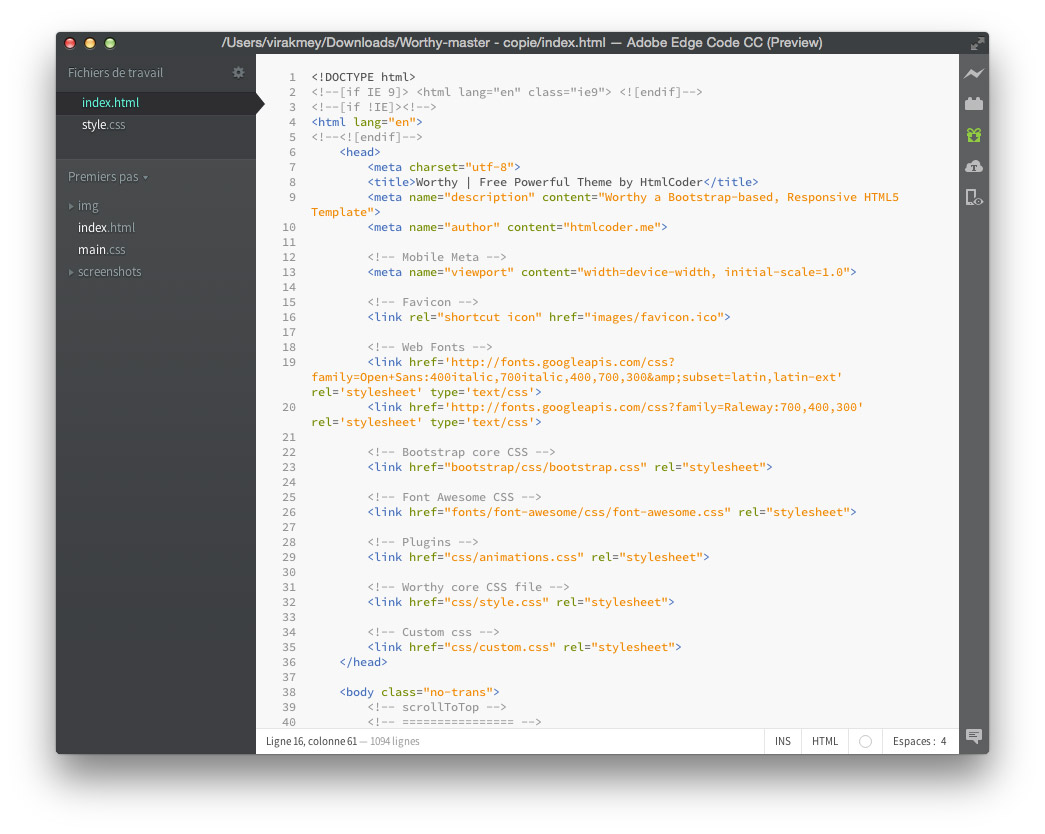Click the "css/custom.css" href value

point(500,647)
